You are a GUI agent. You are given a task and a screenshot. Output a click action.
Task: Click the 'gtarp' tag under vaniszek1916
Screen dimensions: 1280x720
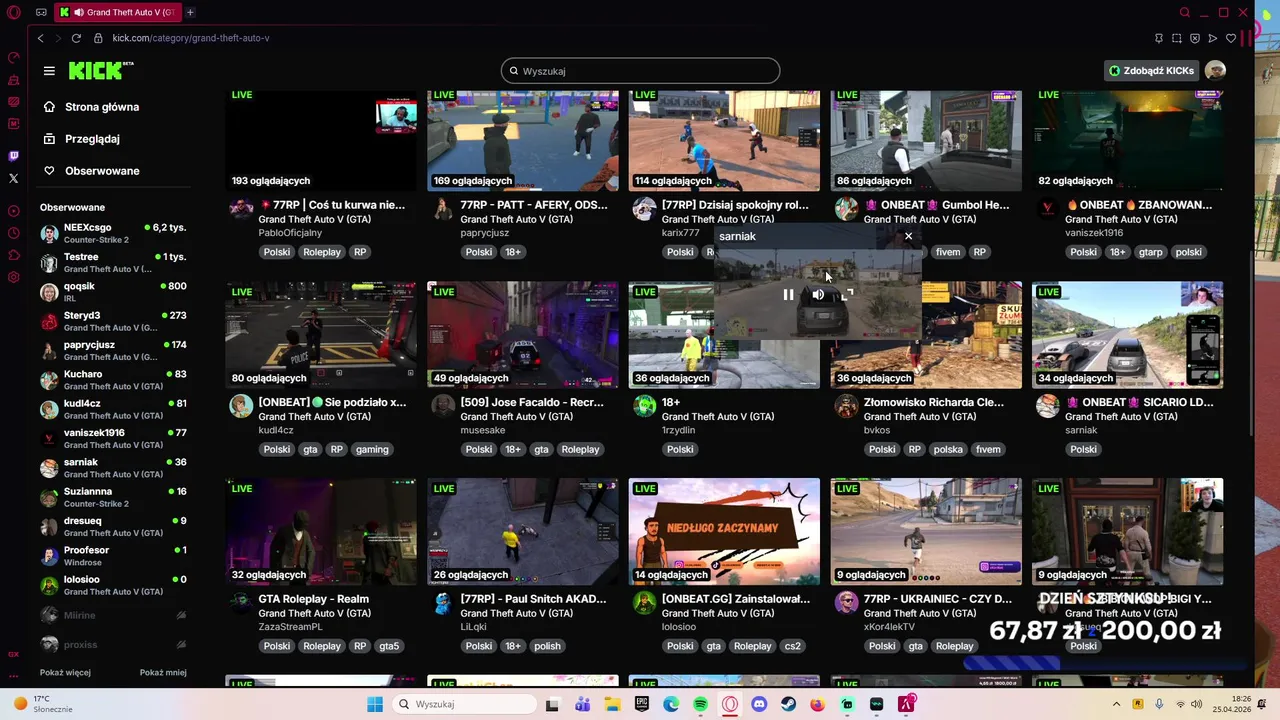pos(1151,252)
